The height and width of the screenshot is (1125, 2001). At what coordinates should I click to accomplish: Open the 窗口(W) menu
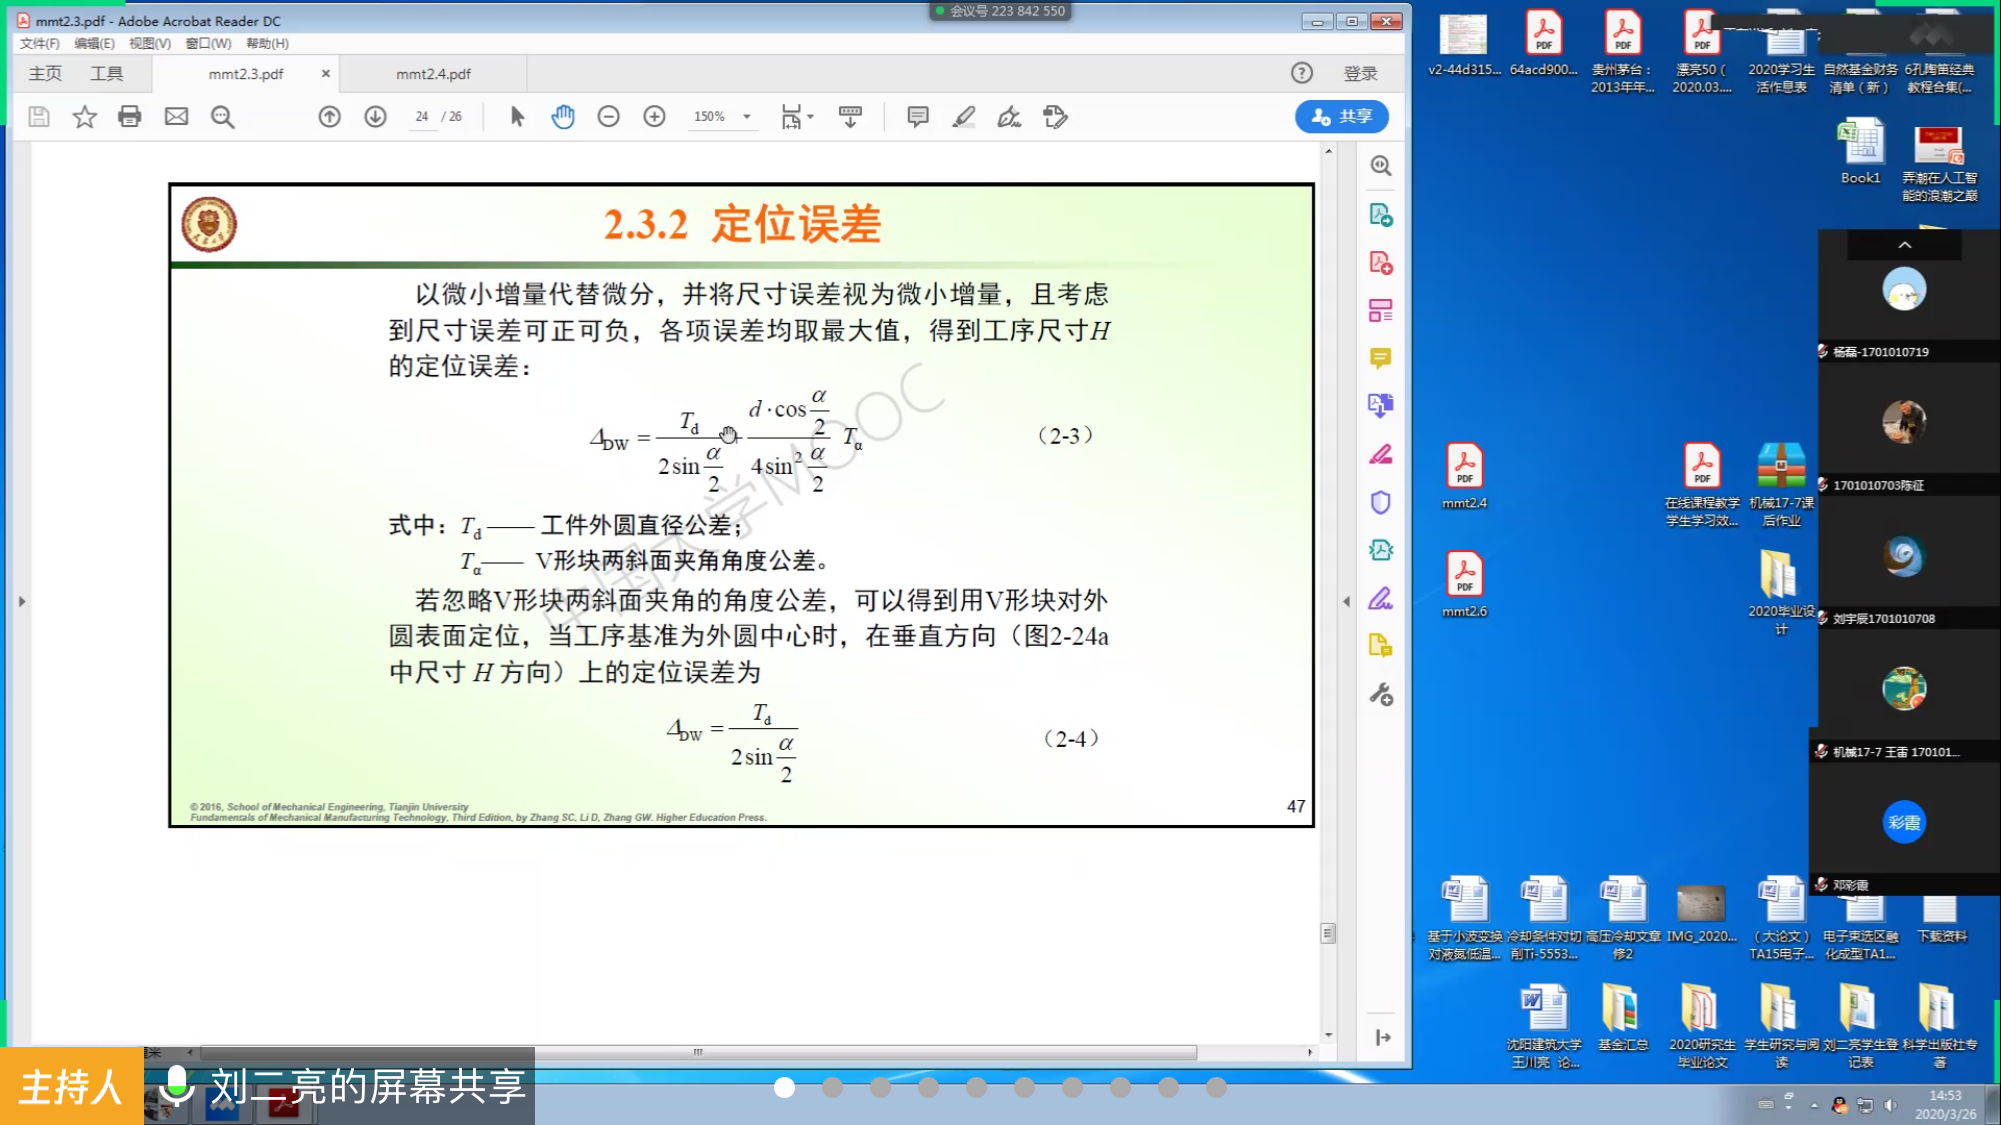208,43
